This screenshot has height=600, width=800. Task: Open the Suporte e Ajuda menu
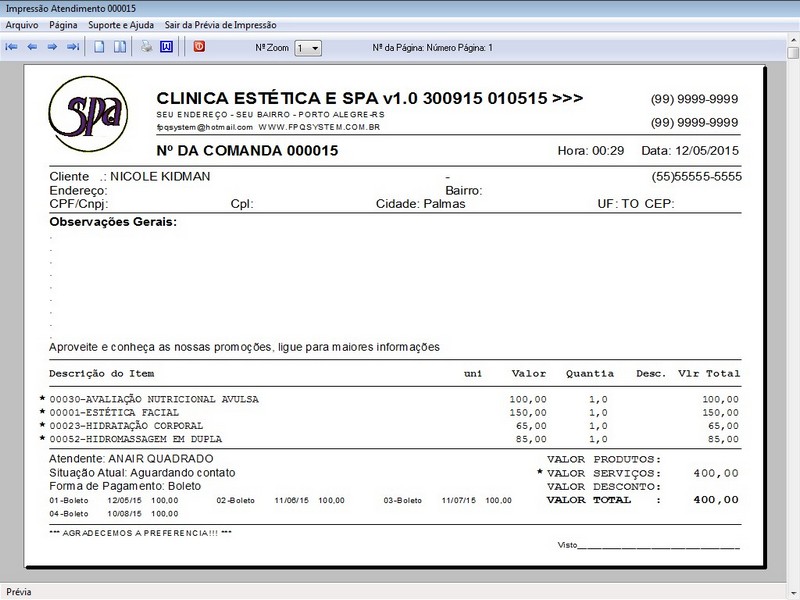[x=121, y=25]
